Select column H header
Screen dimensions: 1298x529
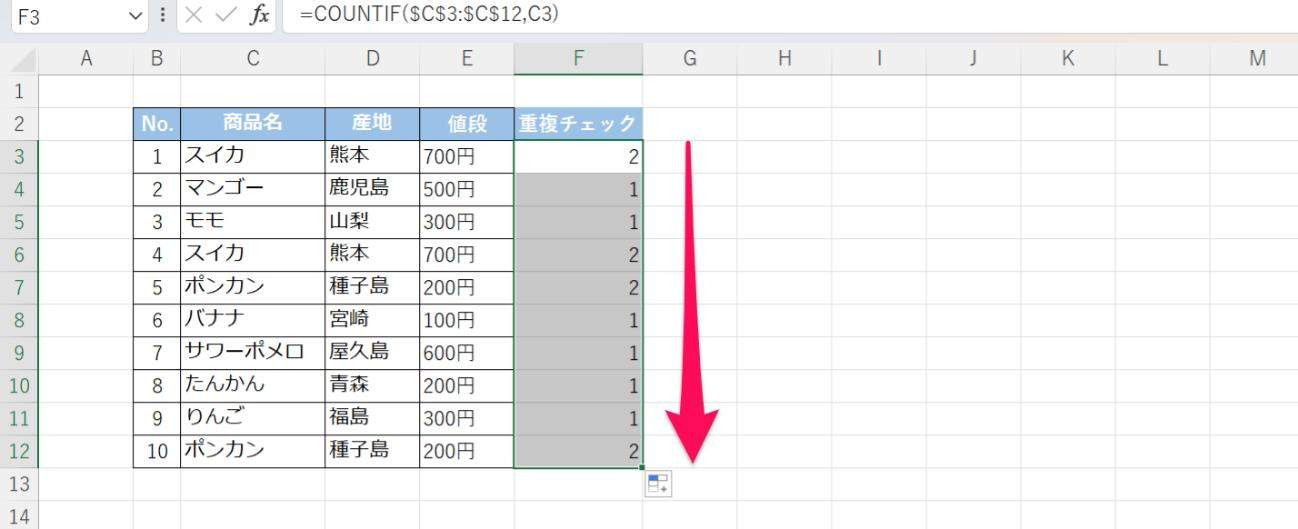pyautogui.click(x=784, y=59)
